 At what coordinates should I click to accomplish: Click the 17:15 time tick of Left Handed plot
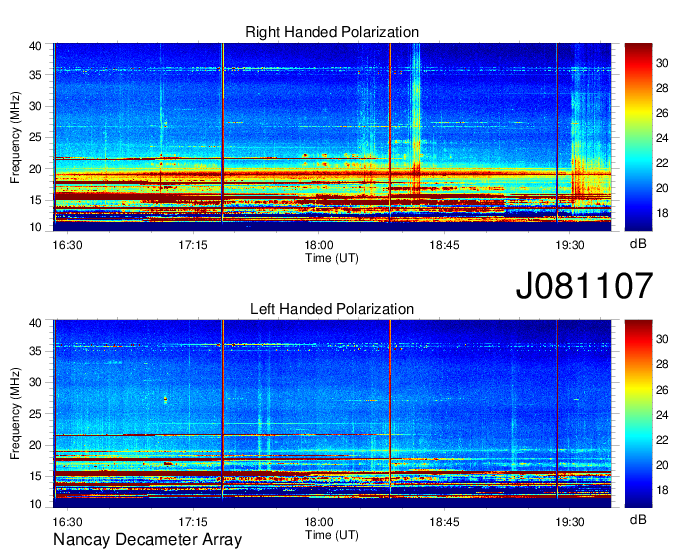click(193, 522)
